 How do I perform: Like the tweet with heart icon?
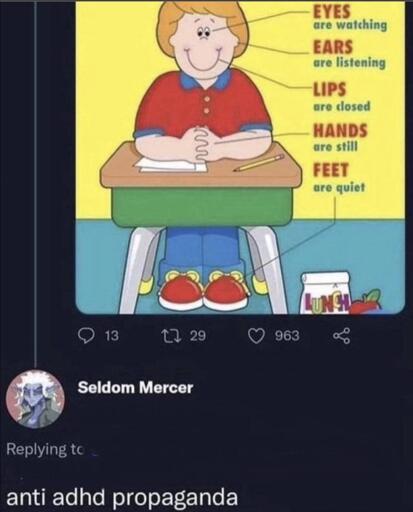(x=257, y=336)
